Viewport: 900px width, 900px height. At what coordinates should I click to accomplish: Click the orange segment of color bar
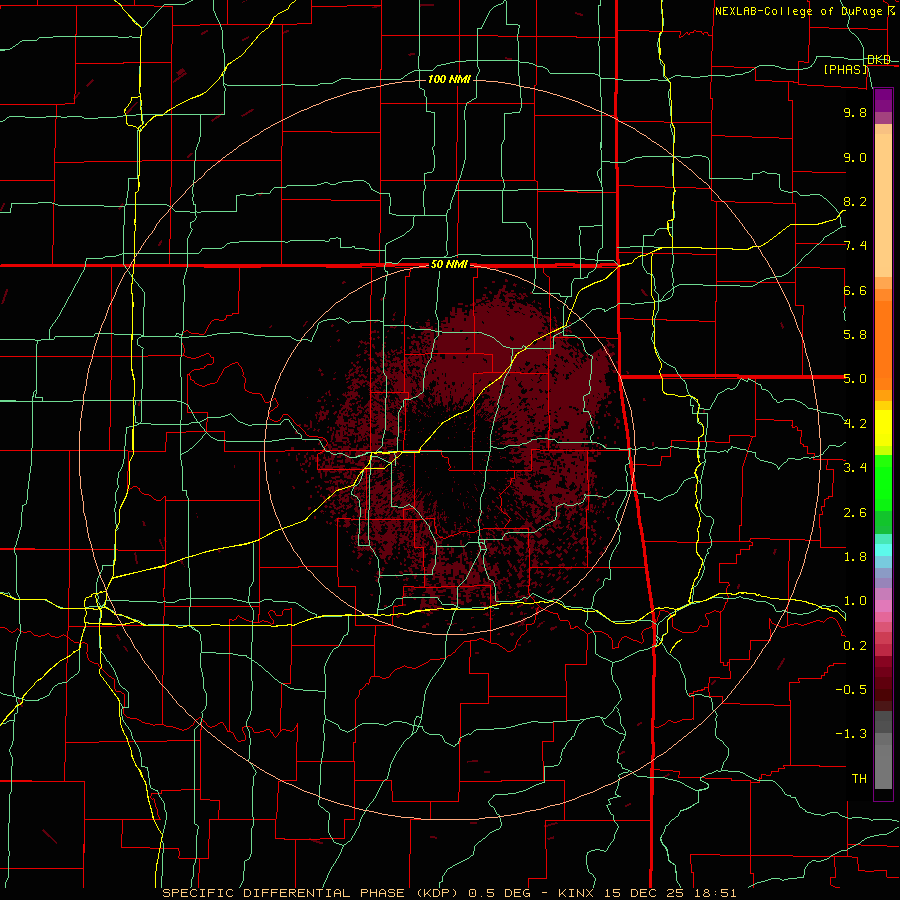[x=883, y=344]
